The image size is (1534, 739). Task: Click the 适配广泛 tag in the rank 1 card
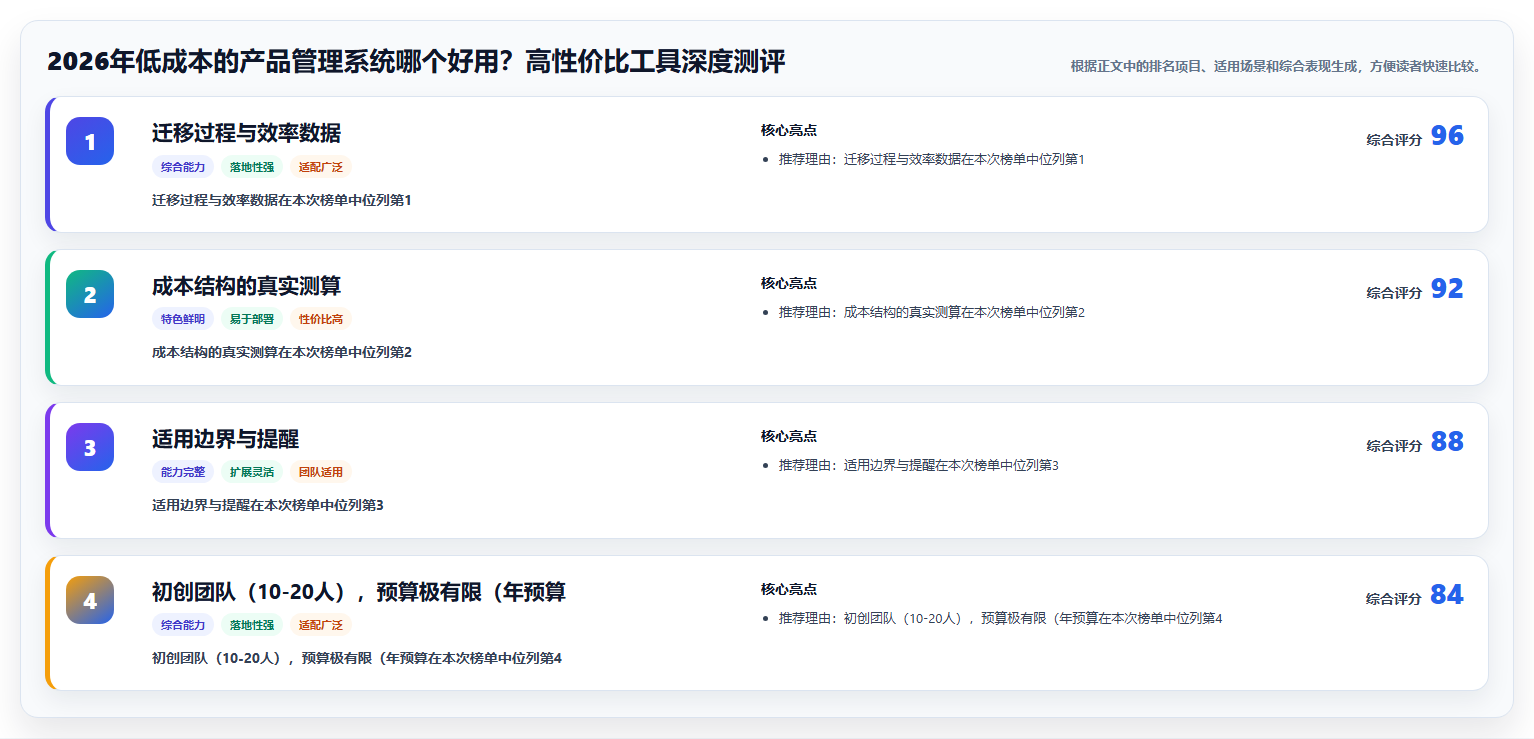321,167
